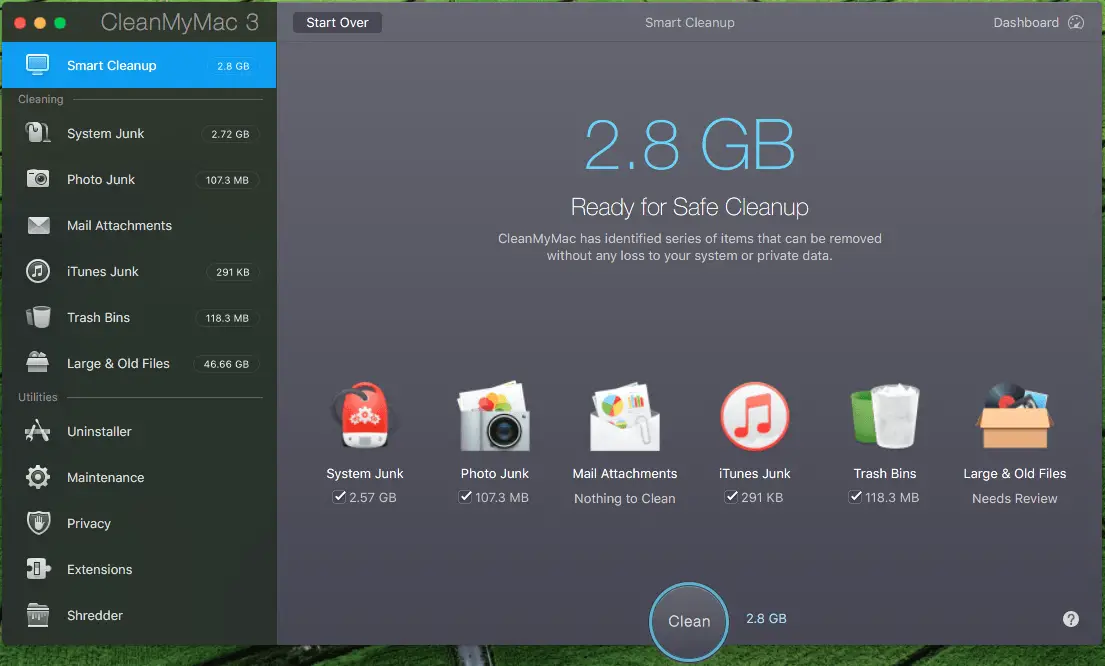
Task: Click the Dashboard gauge icon
Action: (x=1075, y=23)
